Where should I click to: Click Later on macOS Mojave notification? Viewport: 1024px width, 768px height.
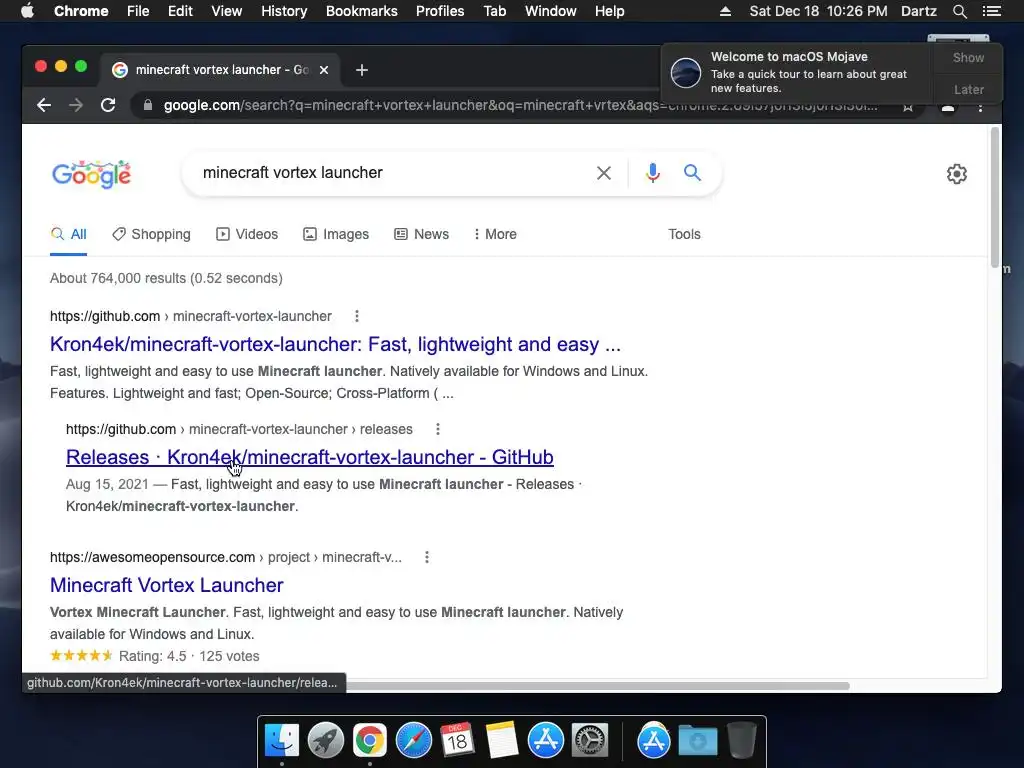968,89
